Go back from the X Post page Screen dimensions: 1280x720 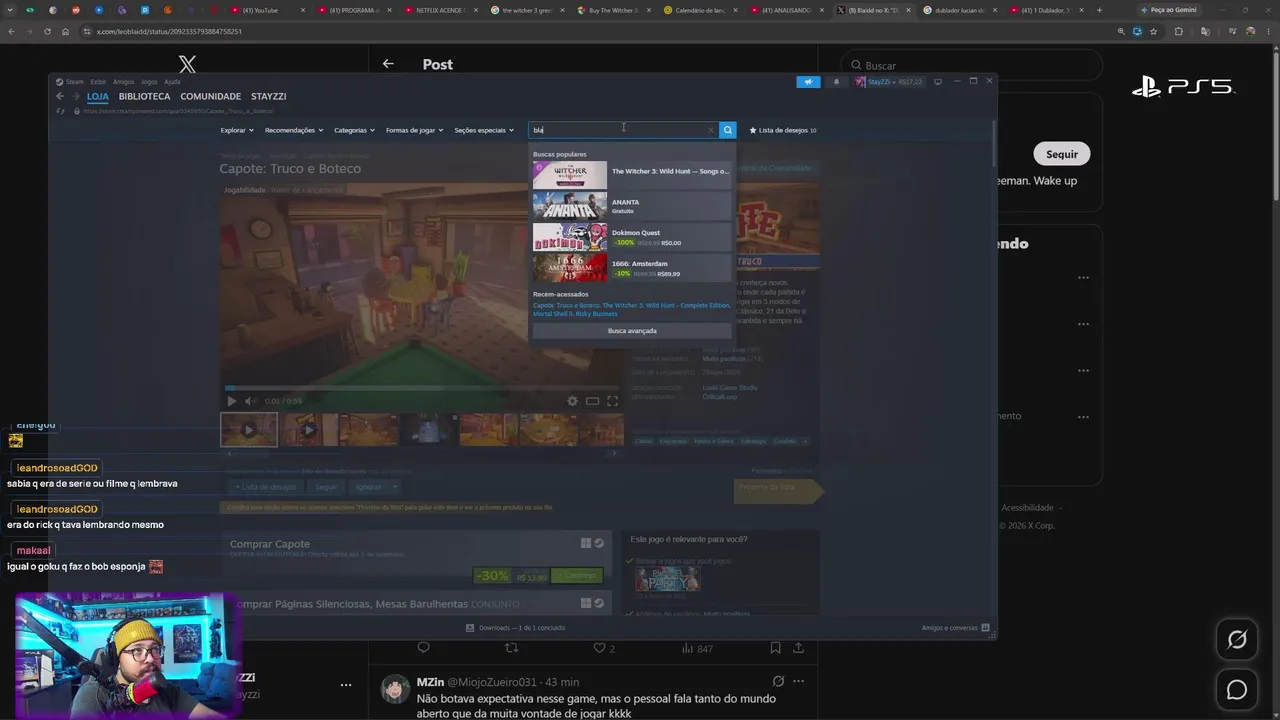point(388,64)
